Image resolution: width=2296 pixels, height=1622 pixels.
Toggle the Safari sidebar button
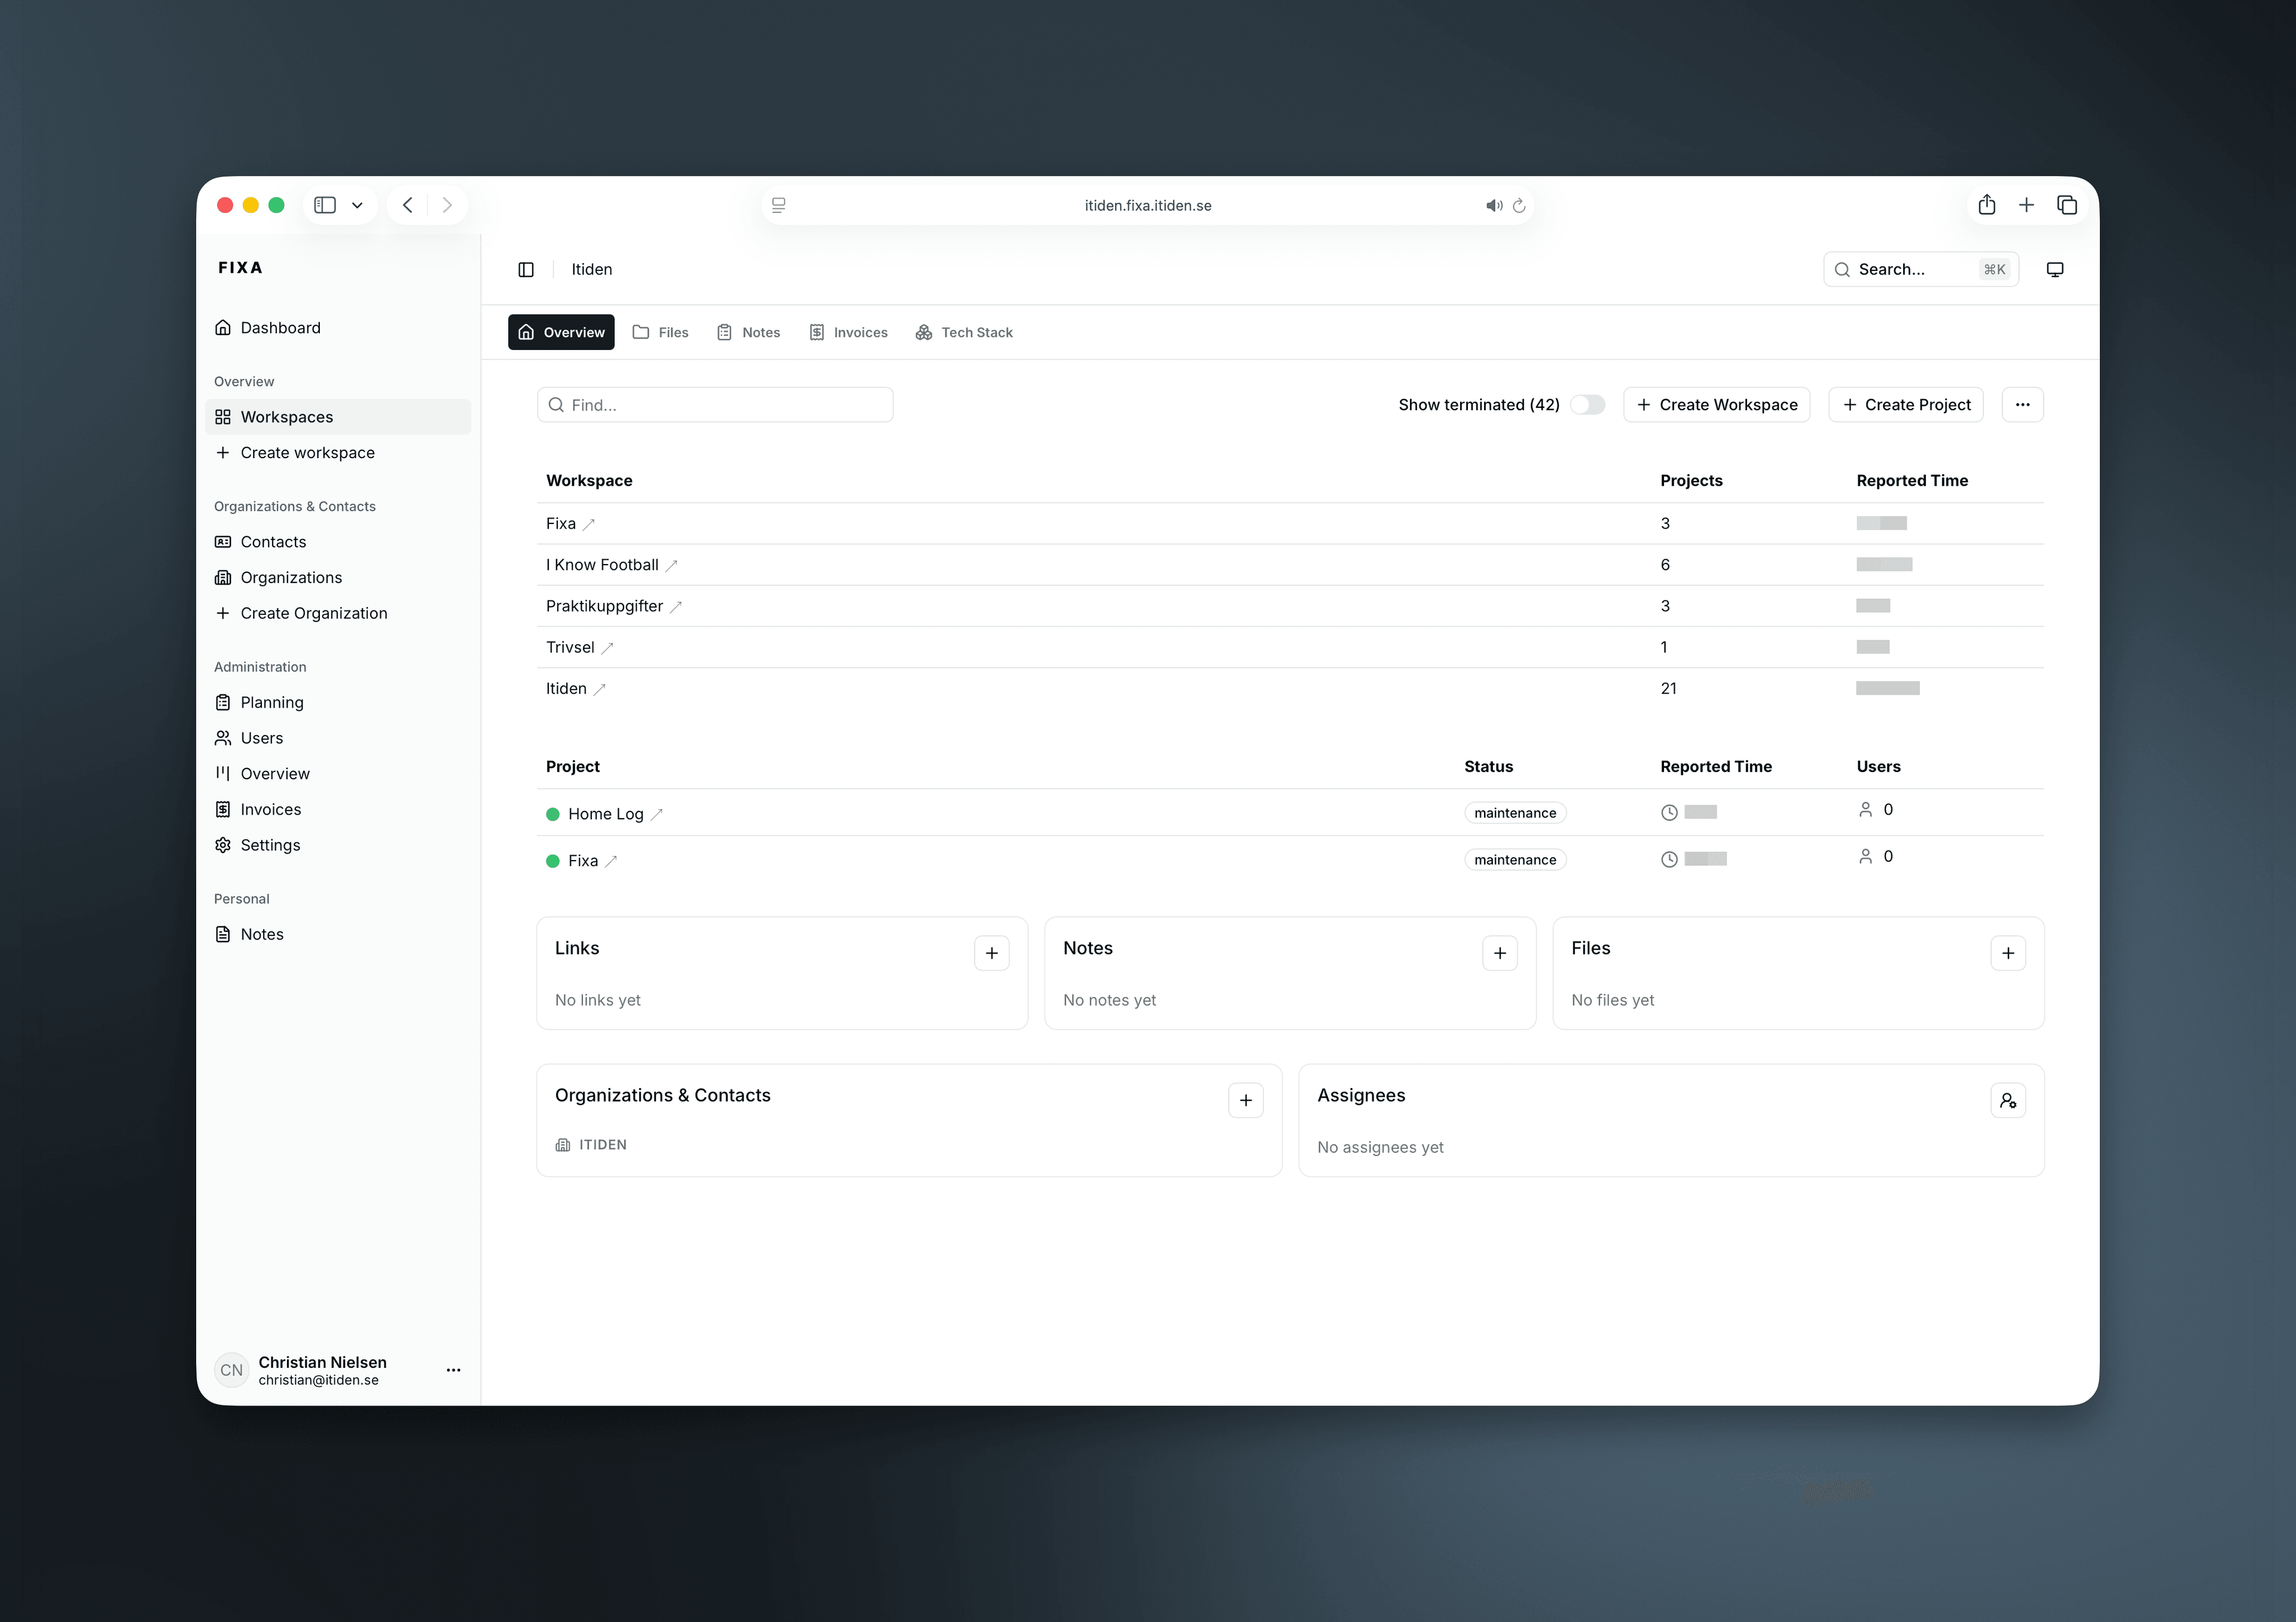click(325, 205)
